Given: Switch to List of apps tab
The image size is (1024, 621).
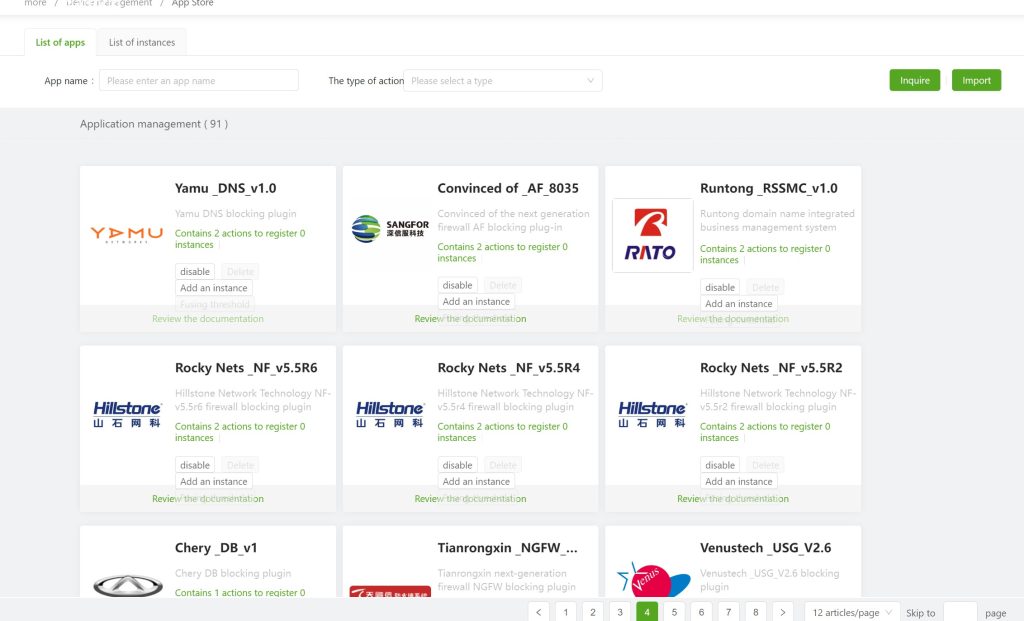Looking at the screenshot, I should [60, 42].
